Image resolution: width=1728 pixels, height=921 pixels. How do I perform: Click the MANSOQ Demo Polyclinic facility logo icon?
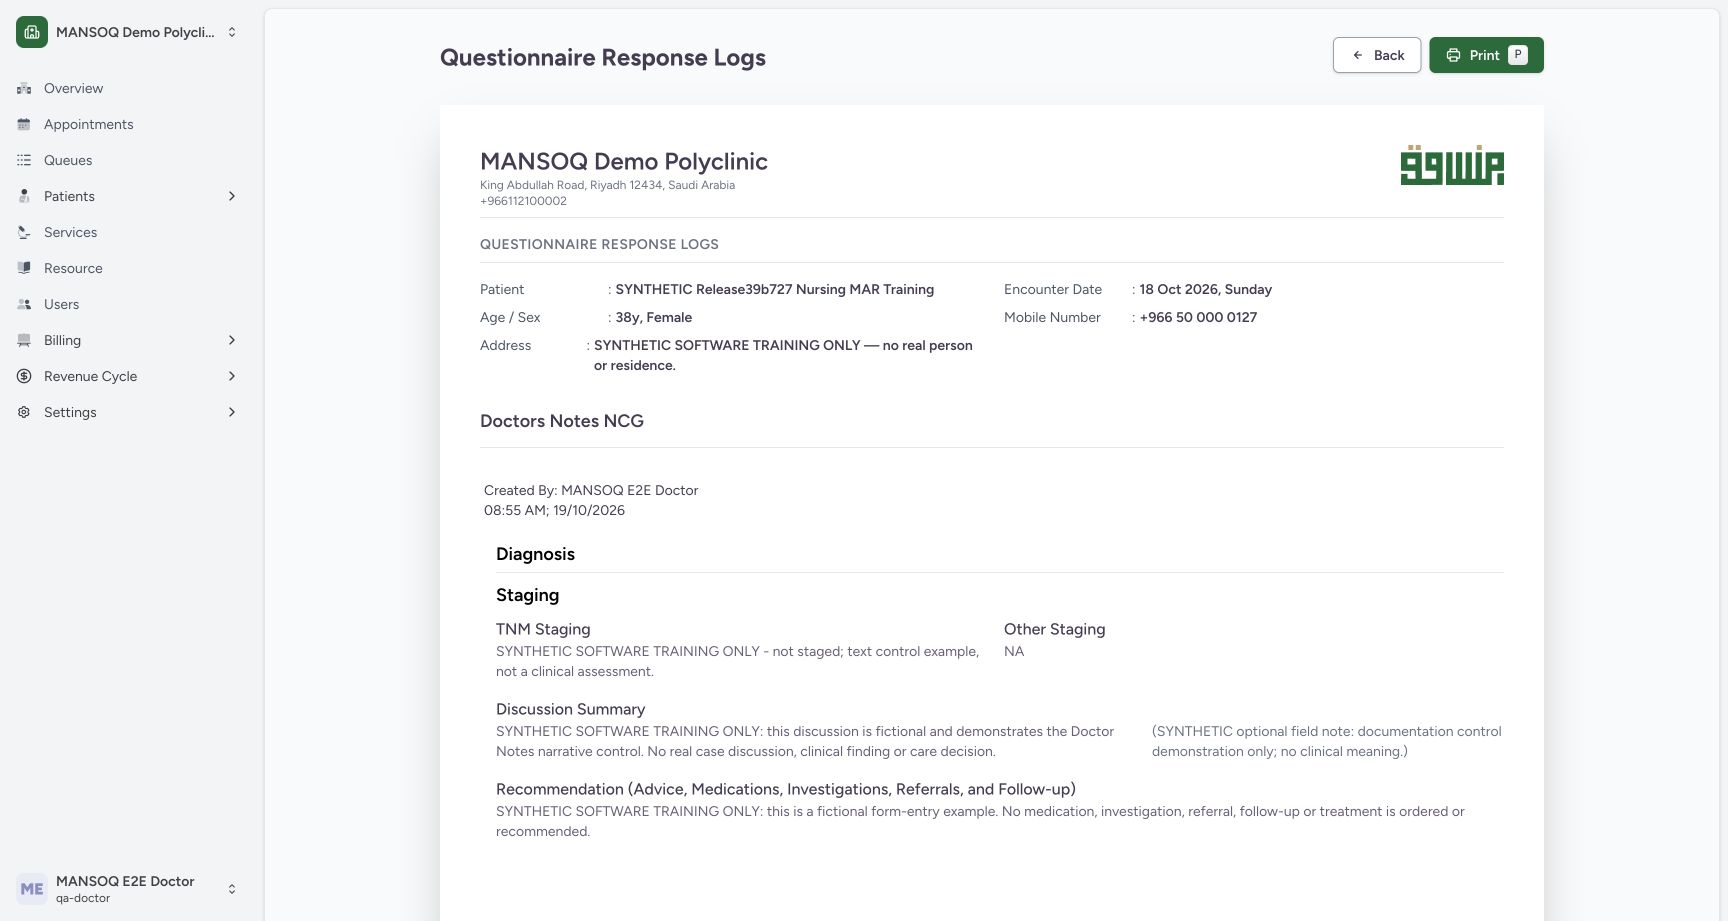(32, 32)
